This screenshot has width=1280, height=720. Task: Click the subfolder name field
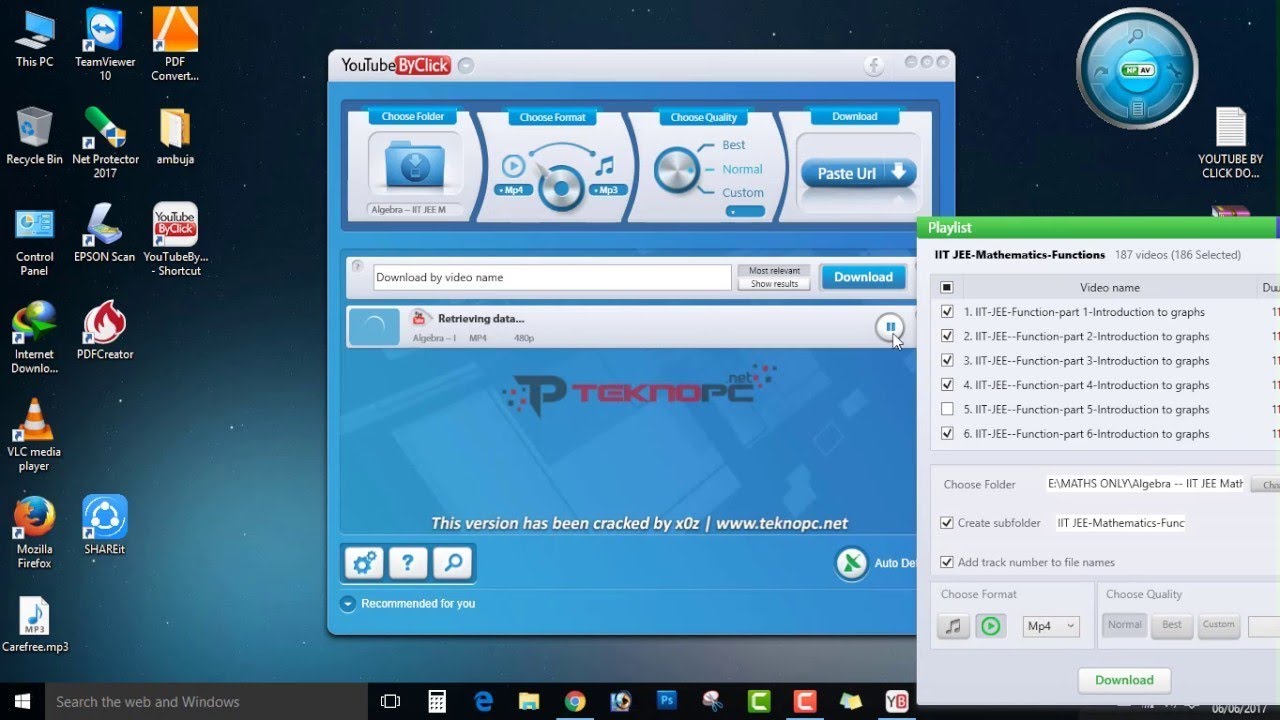click(1120, 523)
